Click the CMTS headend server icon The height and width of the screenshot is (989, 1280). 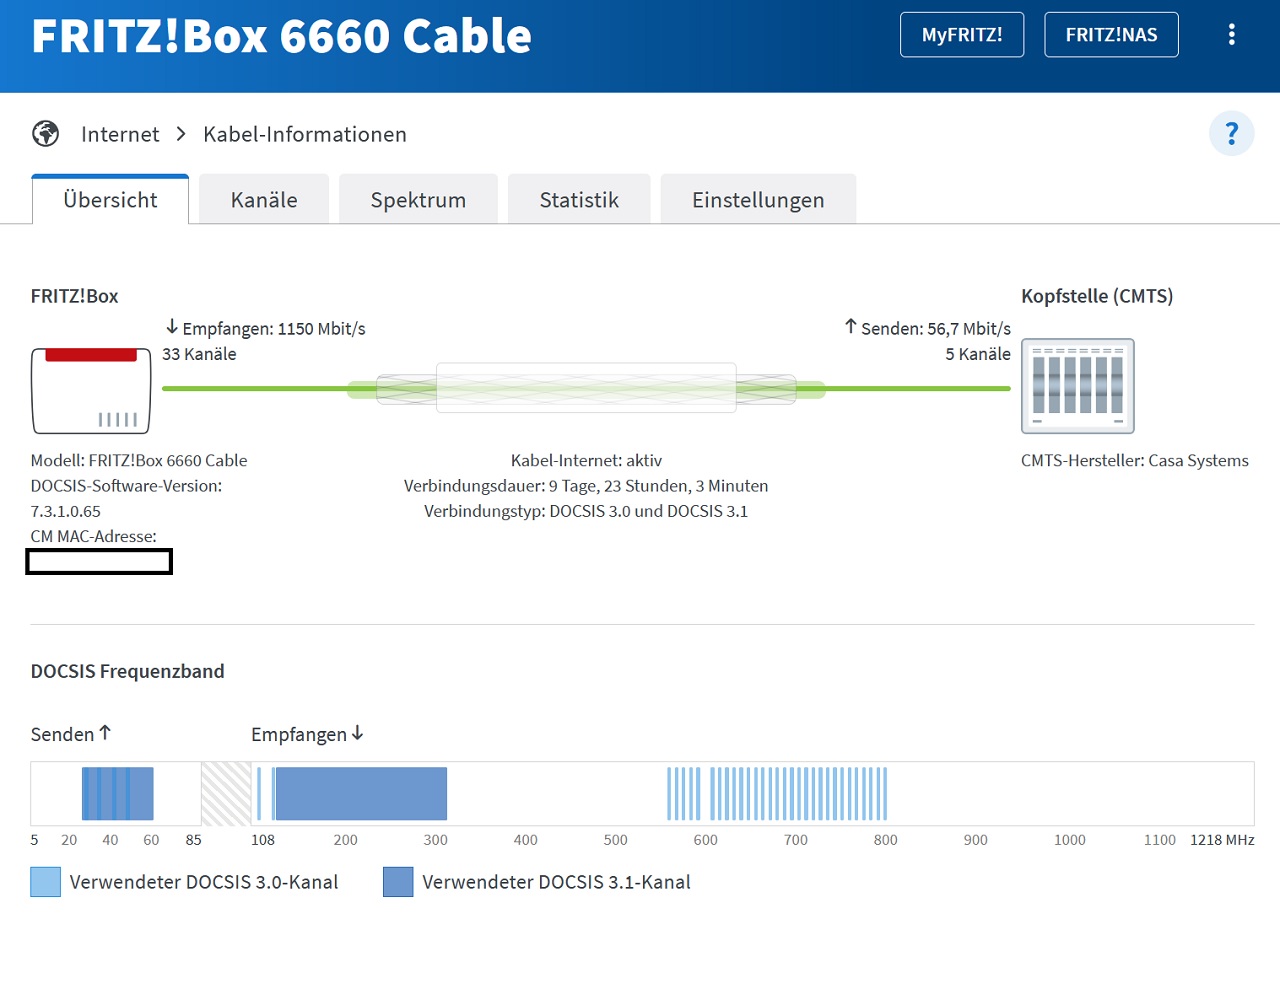pyautogui.click(x=1077, y=386)
